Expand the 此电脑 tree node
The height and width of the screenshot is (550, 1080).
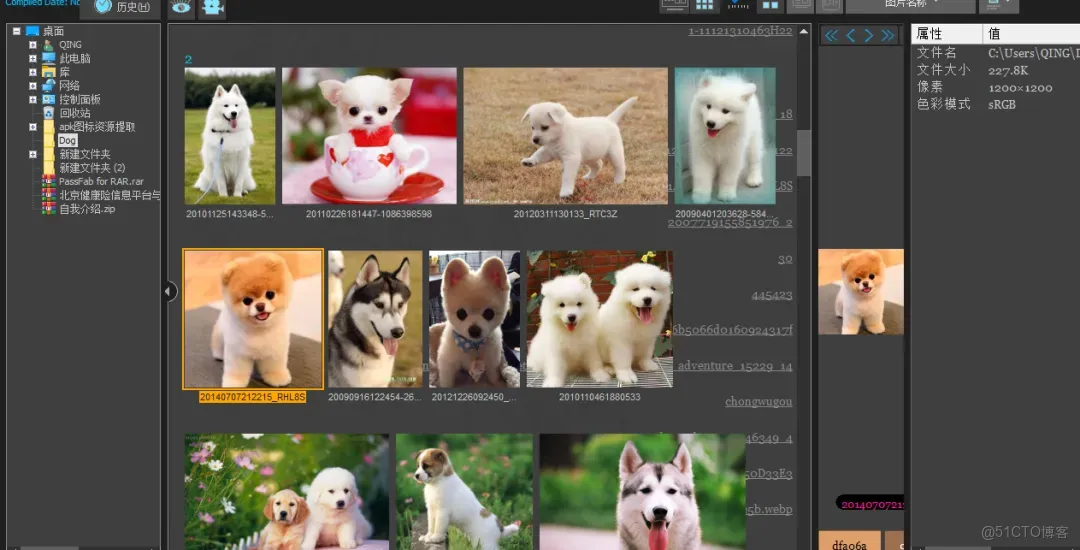click(x=33, y=59)
